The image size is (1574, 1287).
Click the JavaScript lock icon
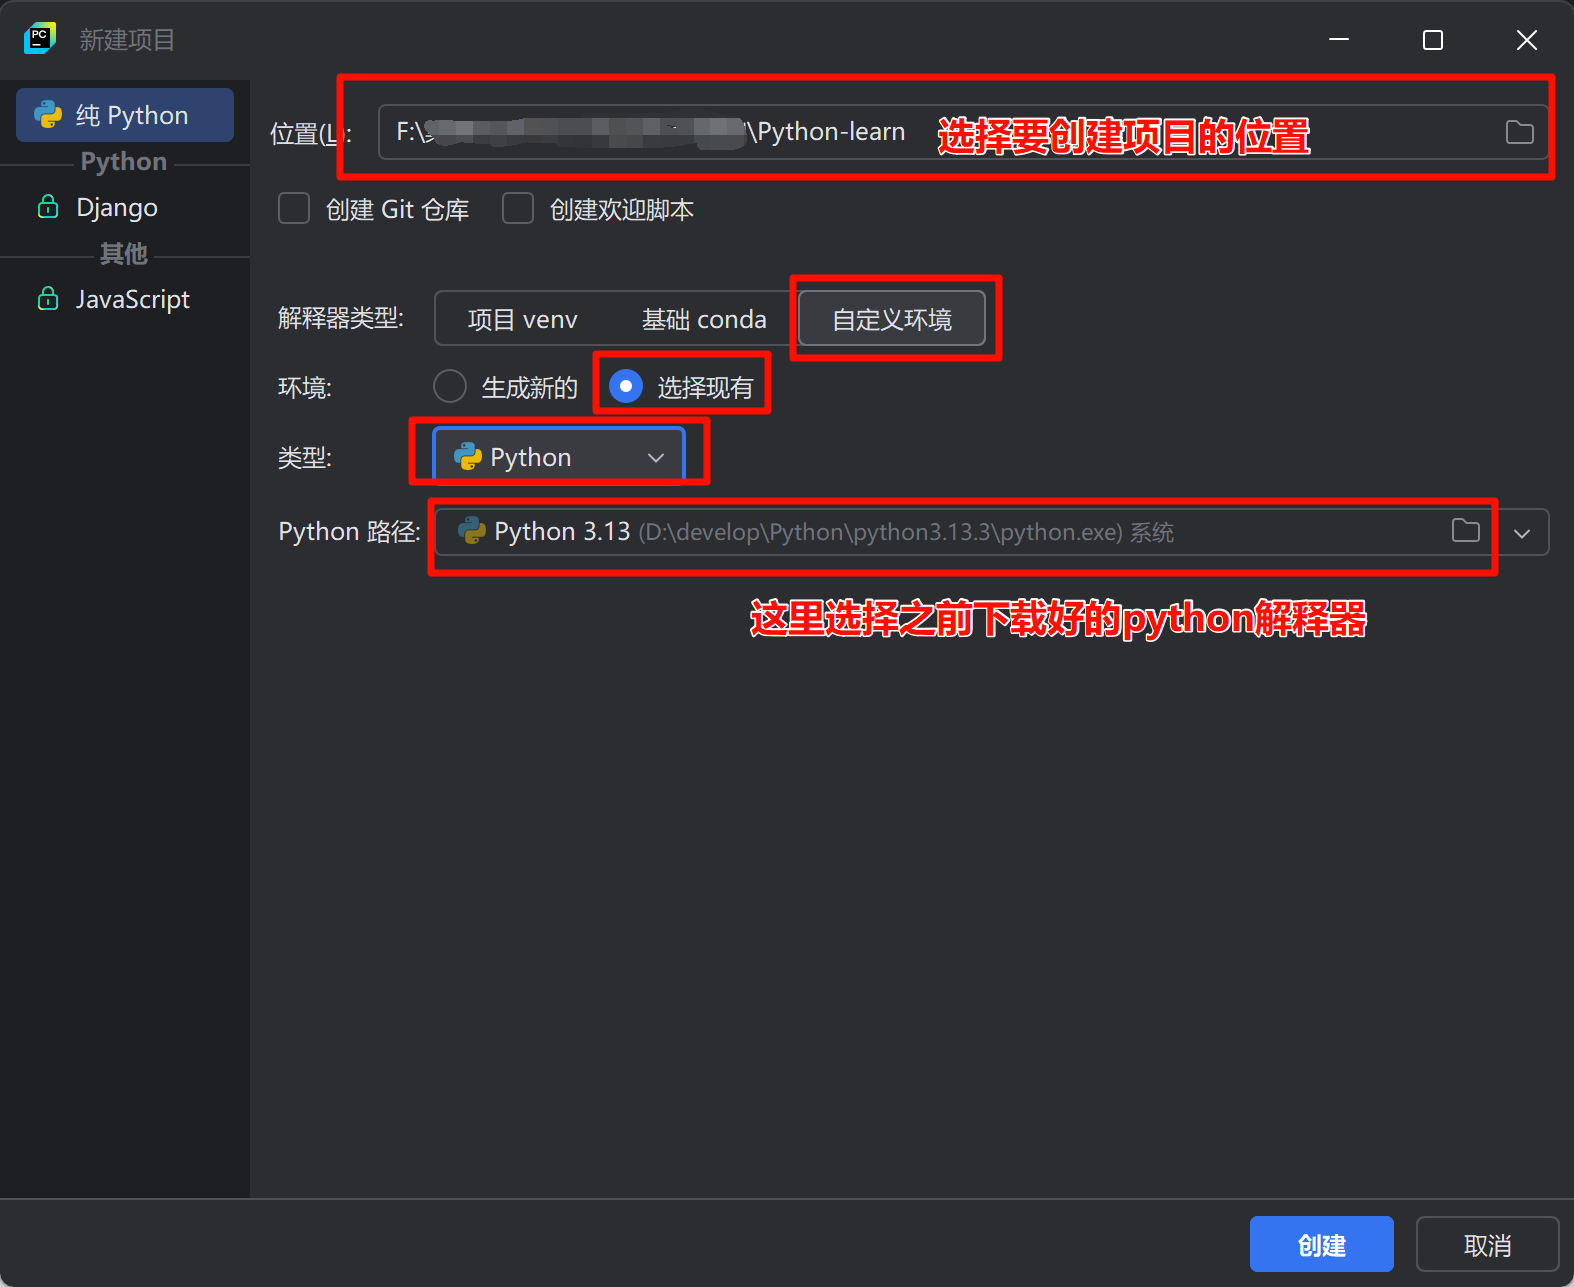[48, 299]
